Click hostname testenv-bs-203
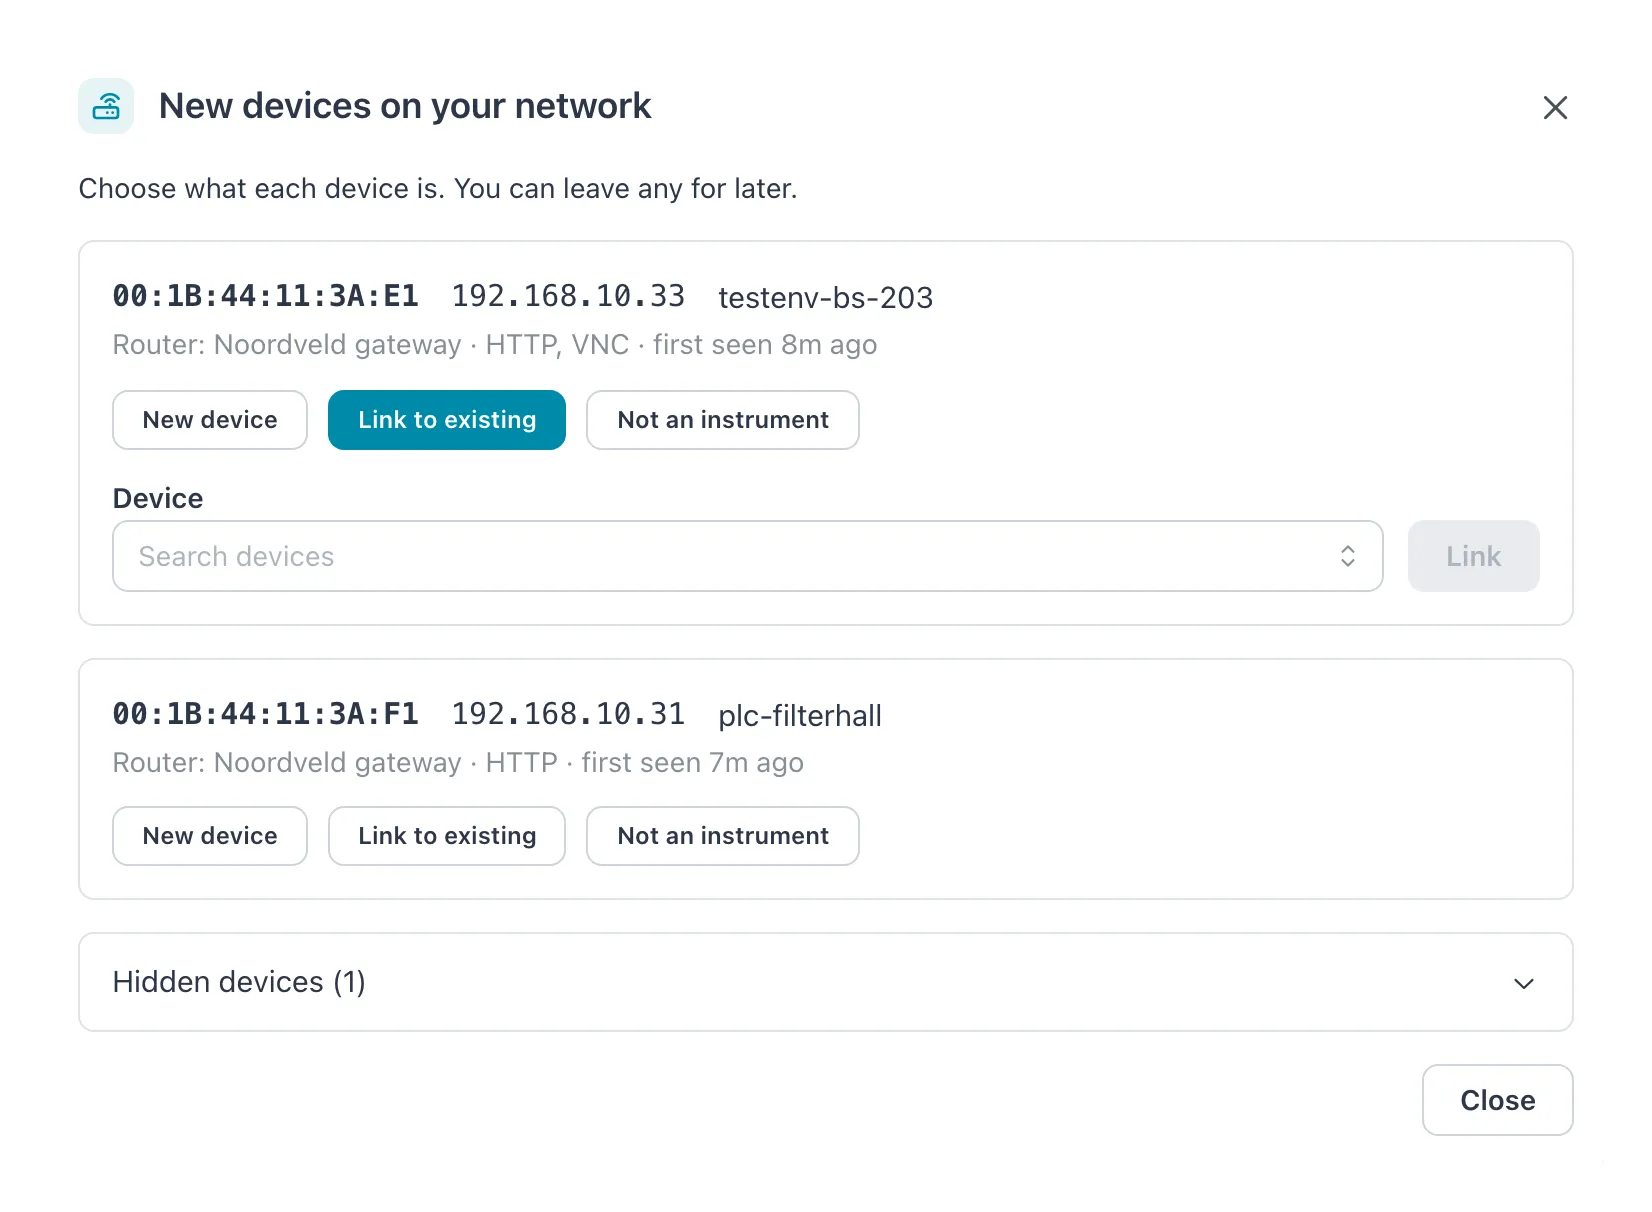 (826, 297)
